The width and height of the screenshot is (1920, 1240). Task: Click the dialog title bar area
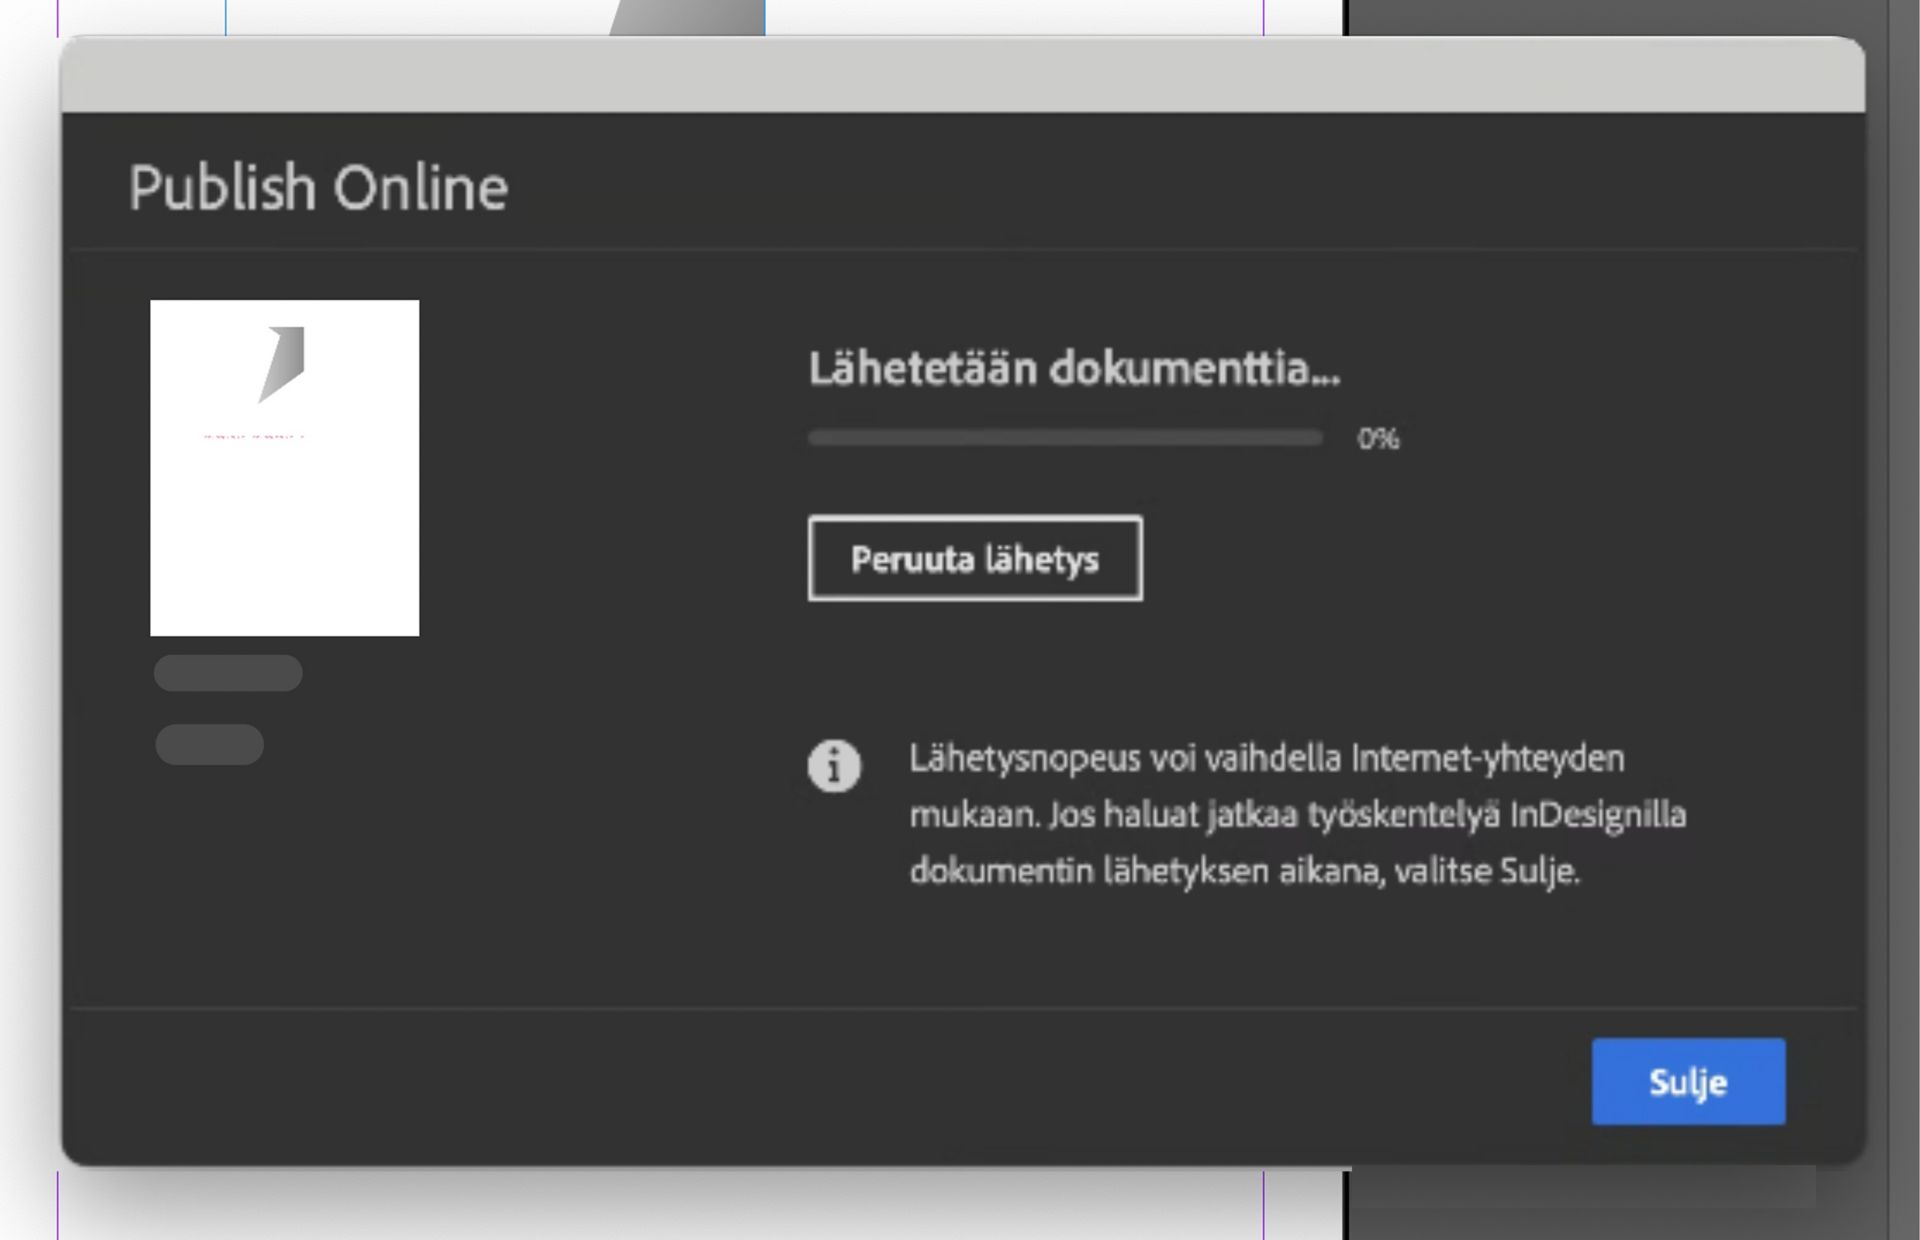(960, 72)
